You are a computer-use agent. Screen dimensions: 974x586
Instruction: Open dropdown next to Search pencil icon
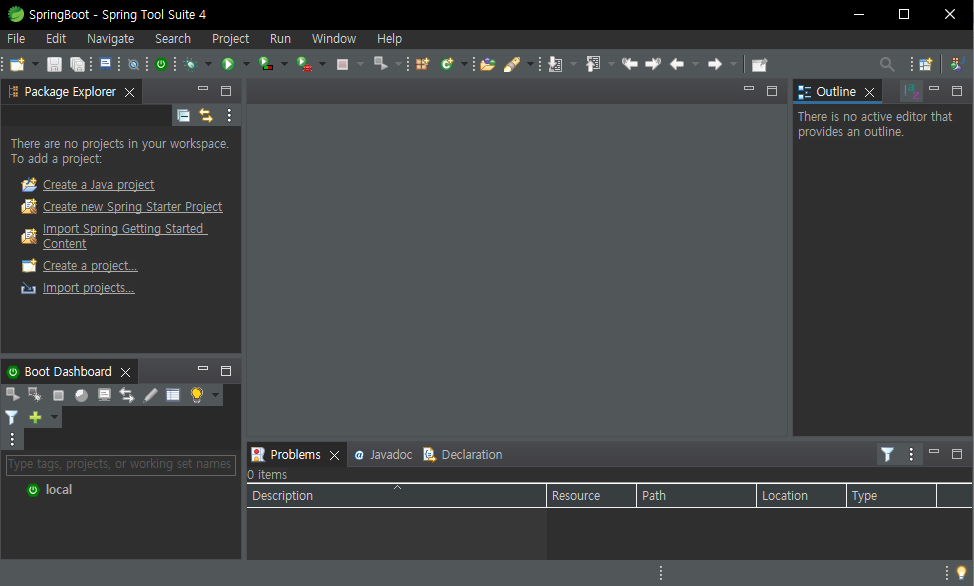point(530,64)
